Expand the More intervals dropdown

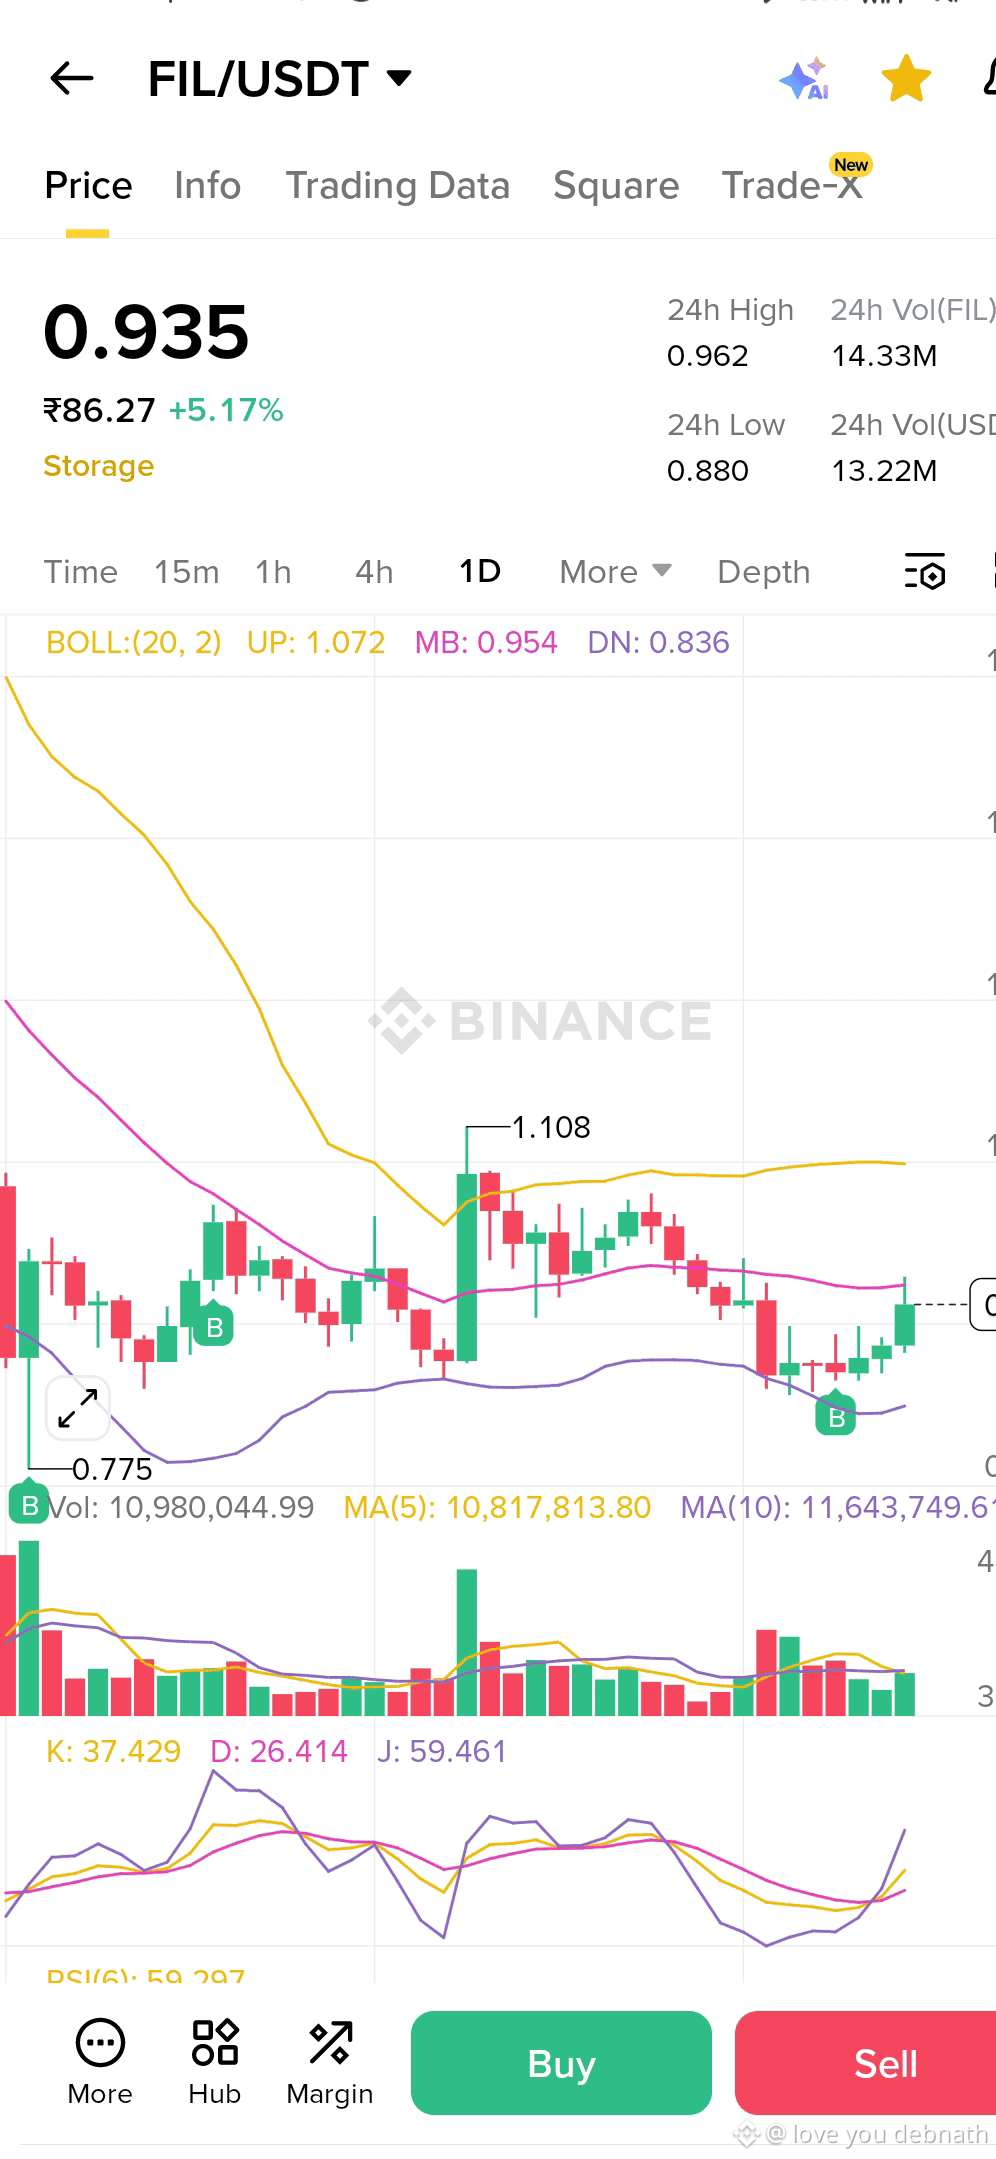click(x=615, y=572)
